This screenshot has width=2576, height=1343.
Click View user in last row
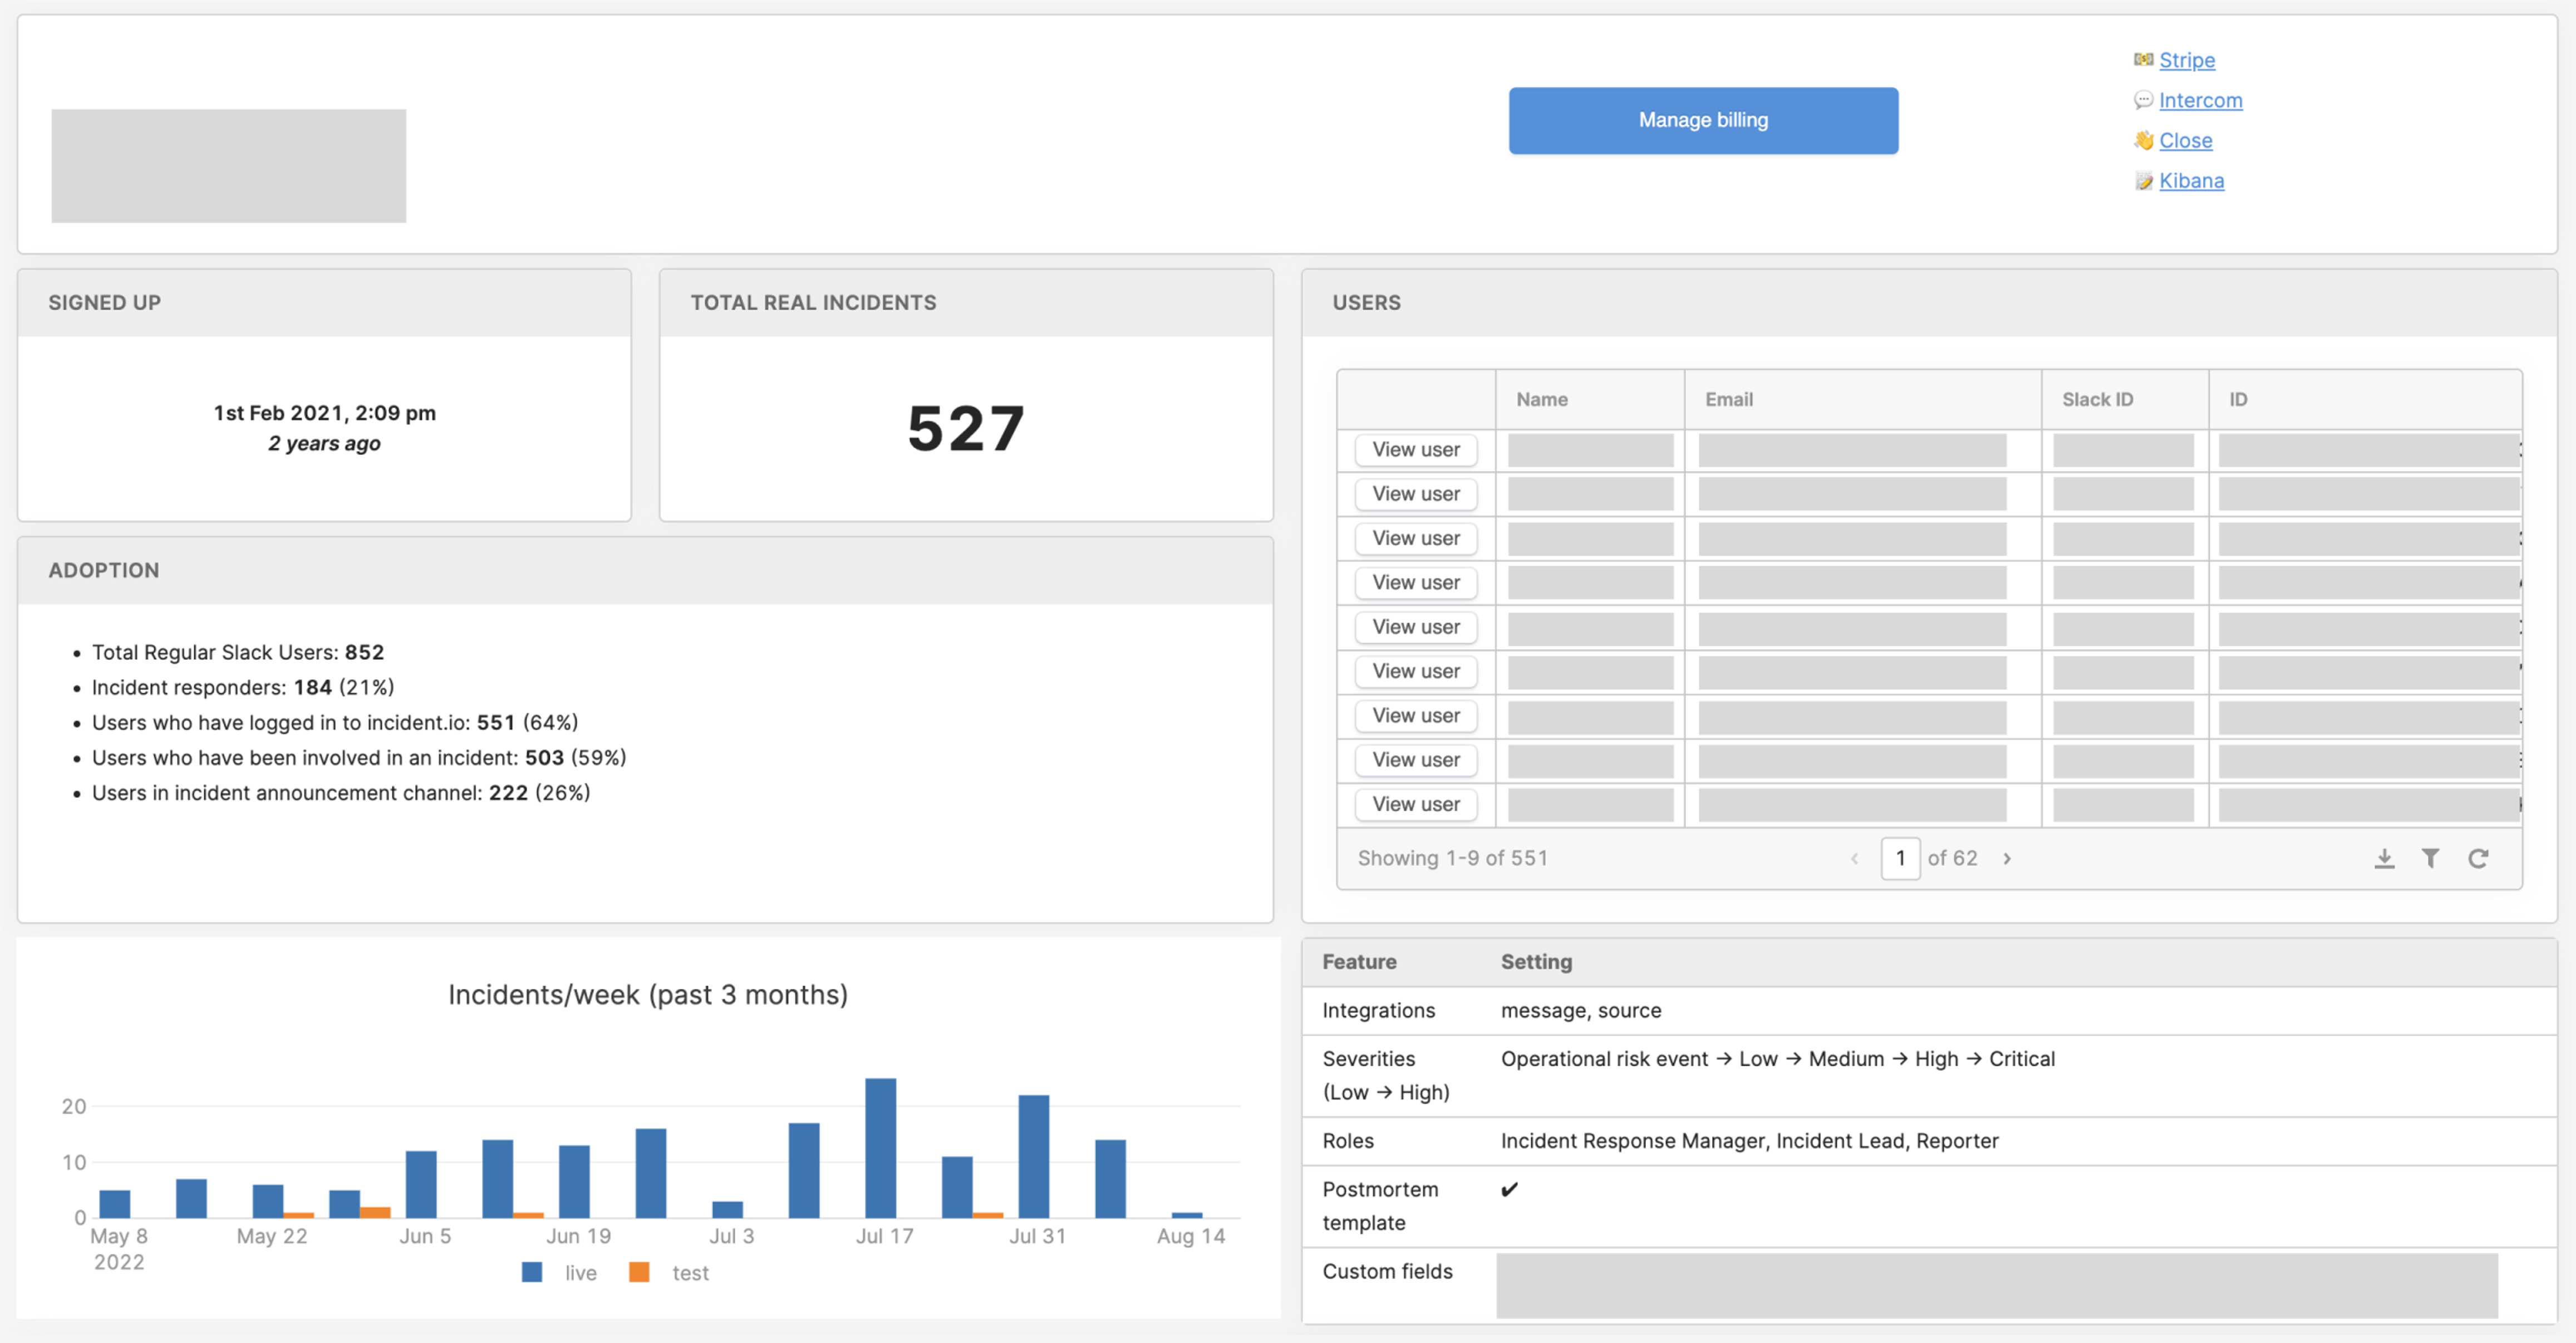1415,804
